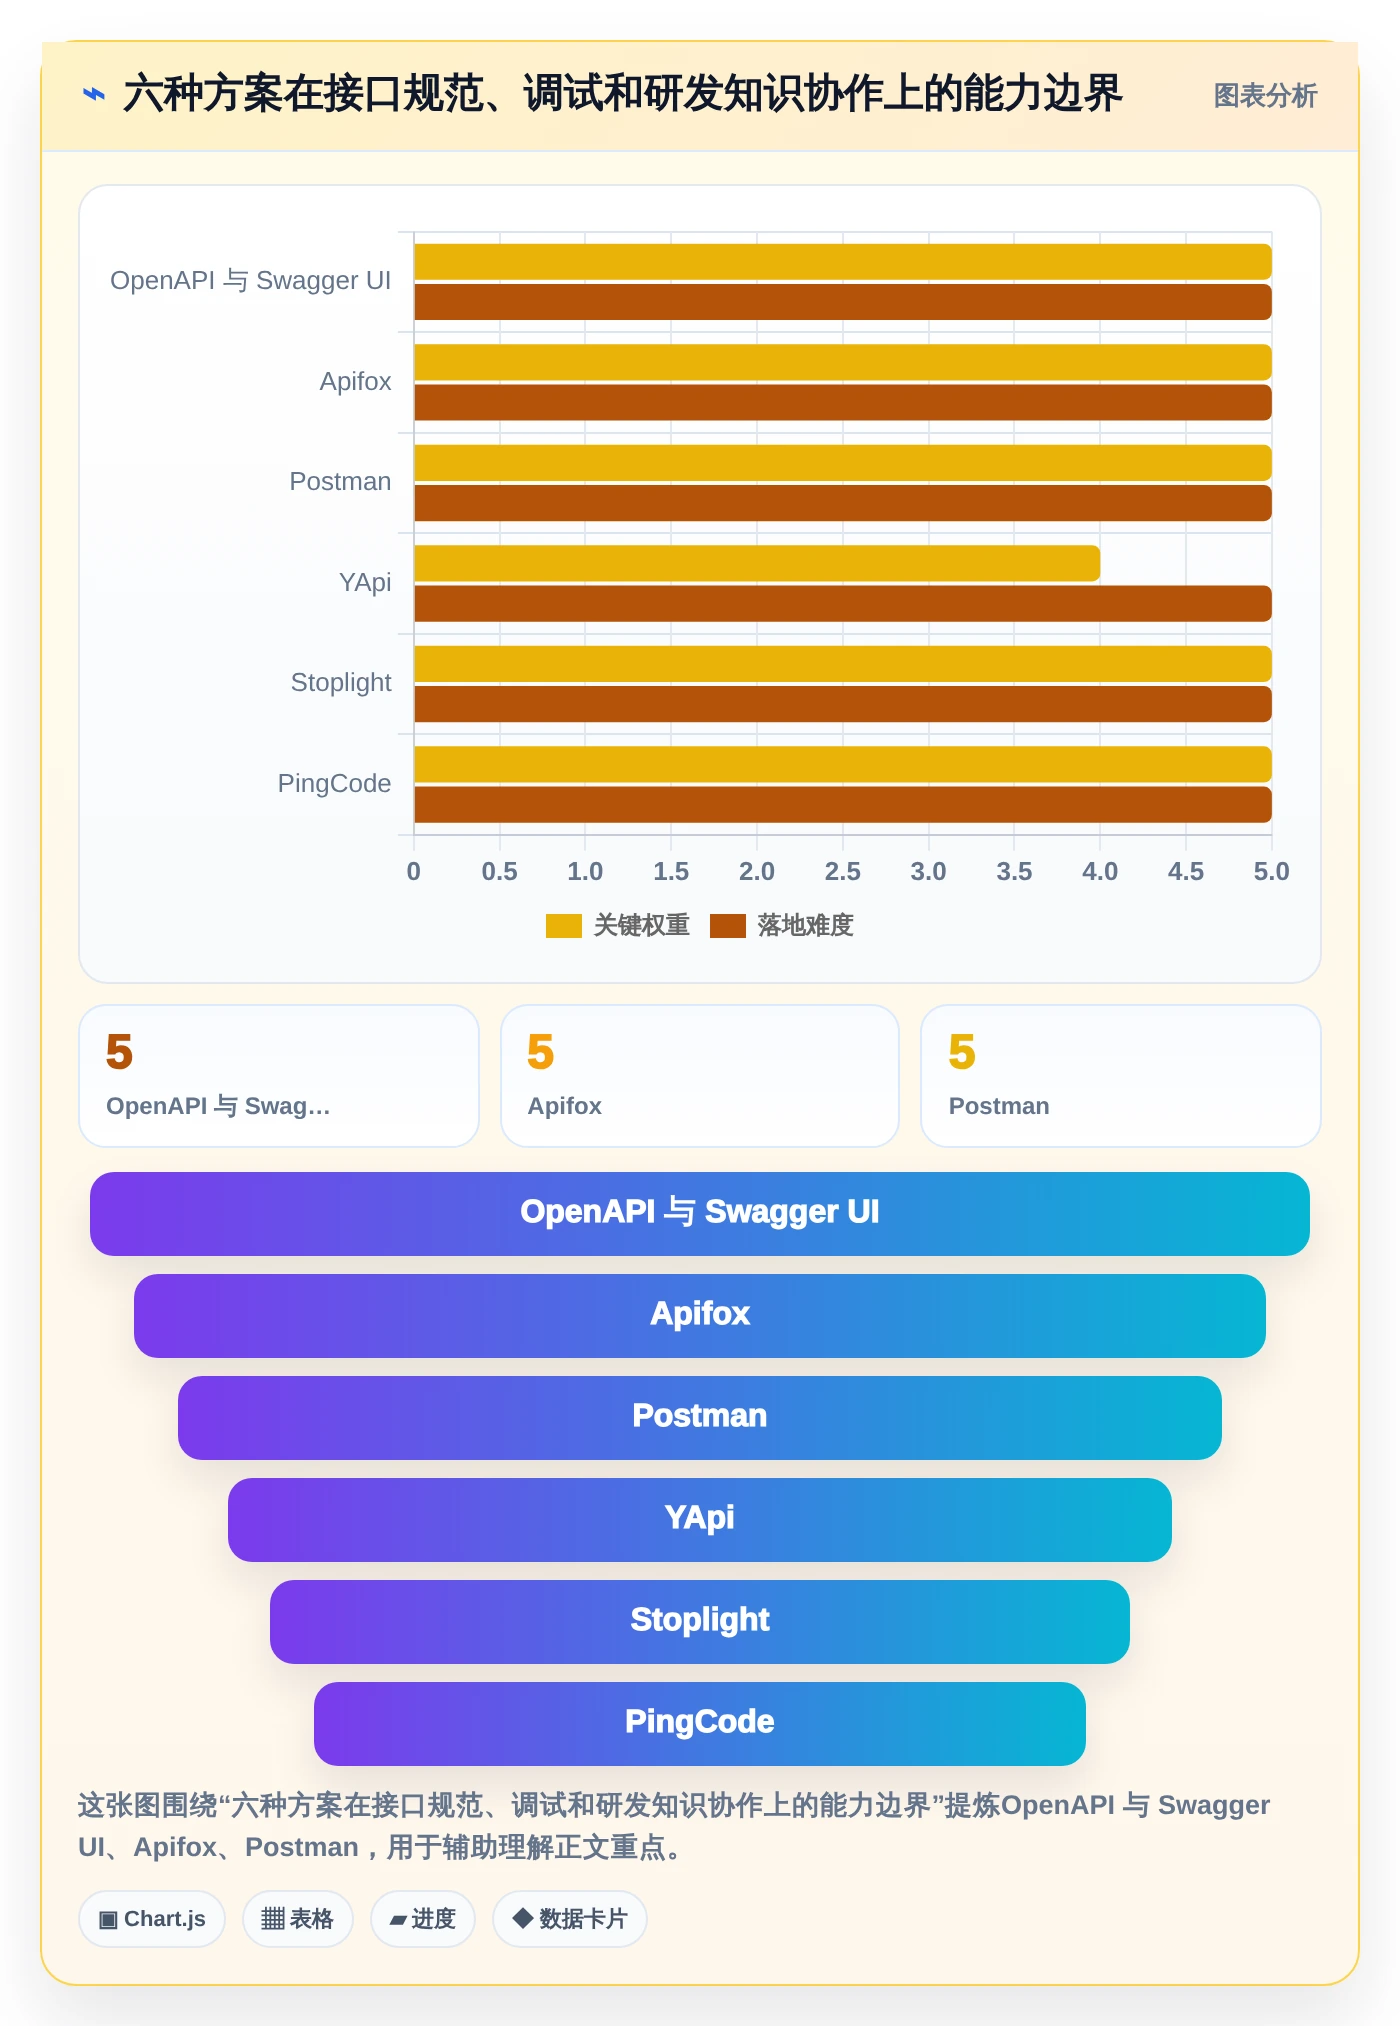
Task: Click the blue lightning icon beside the title
Action: pyautogui.click(x=94, y=95)
